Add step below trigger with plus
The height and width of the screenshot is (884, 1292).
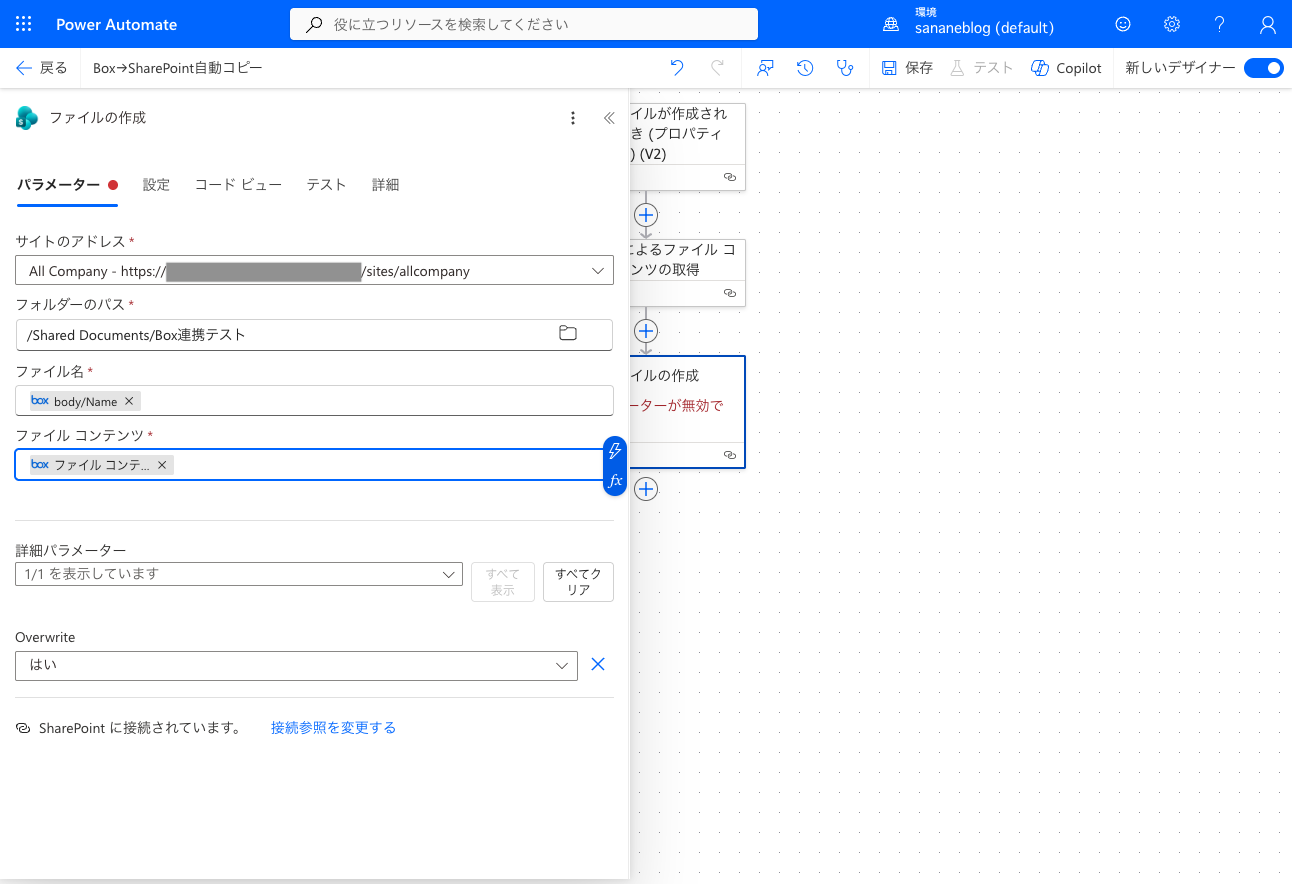(x=646, y=215)
